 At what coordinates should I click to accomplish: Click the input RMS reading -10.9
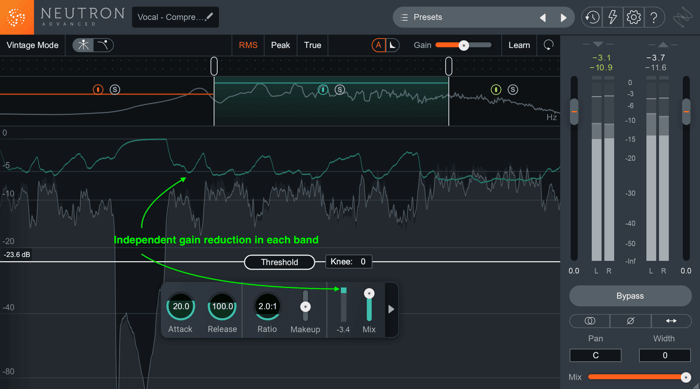tap(601, 67)
